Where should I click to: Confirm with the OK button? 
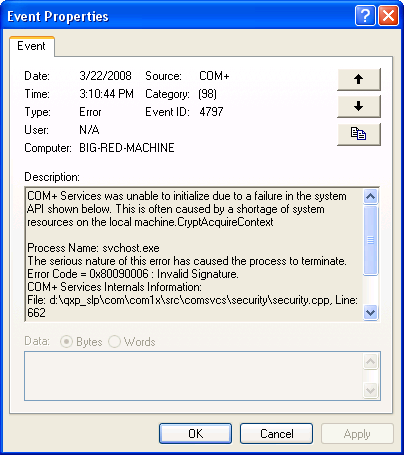[195, 434]
